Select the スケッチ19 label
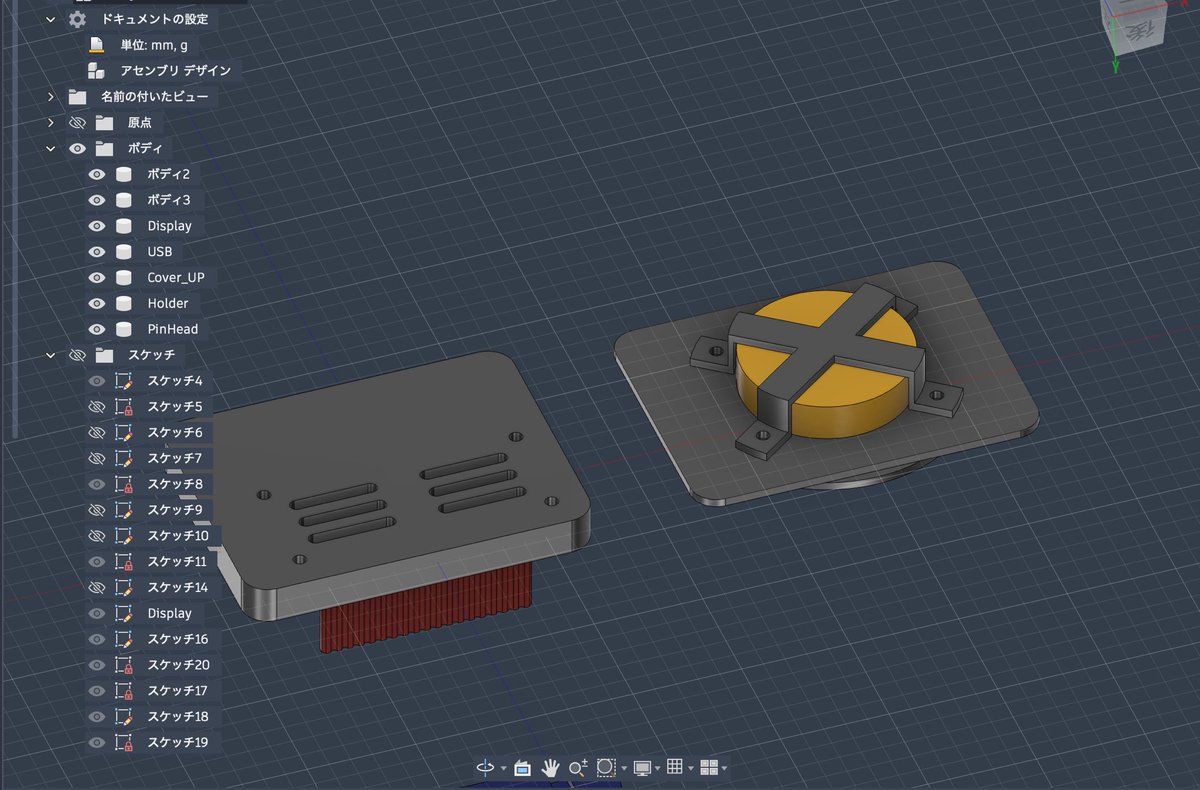 pyautogui.click(x=178, y=743)
